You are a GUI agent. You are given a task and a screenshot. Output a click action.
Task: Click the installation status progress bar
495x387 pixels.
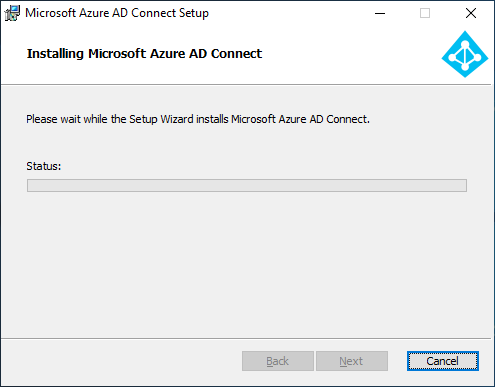point(247,185)
